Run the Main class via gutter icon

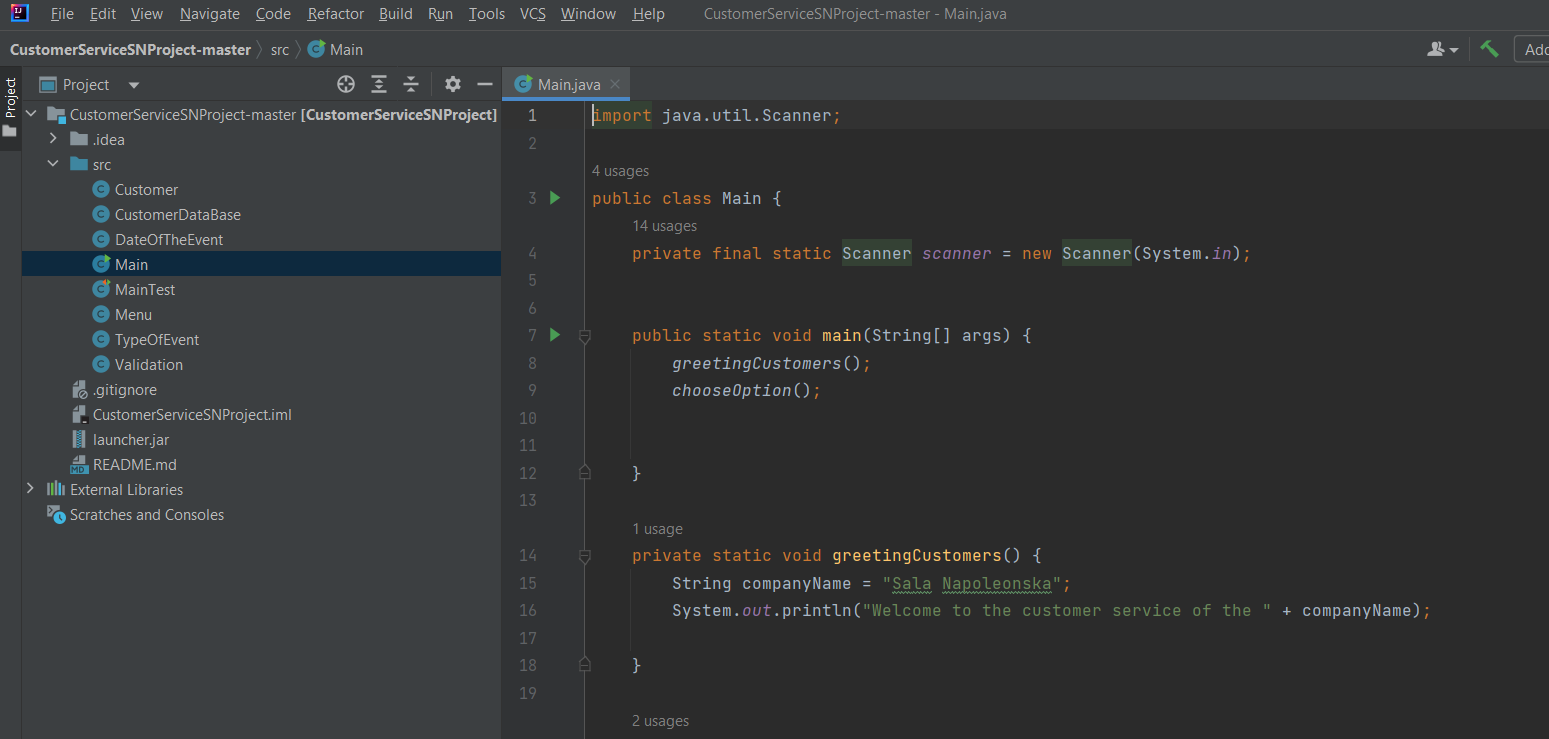pyautogui.click(x=555, y=197)
